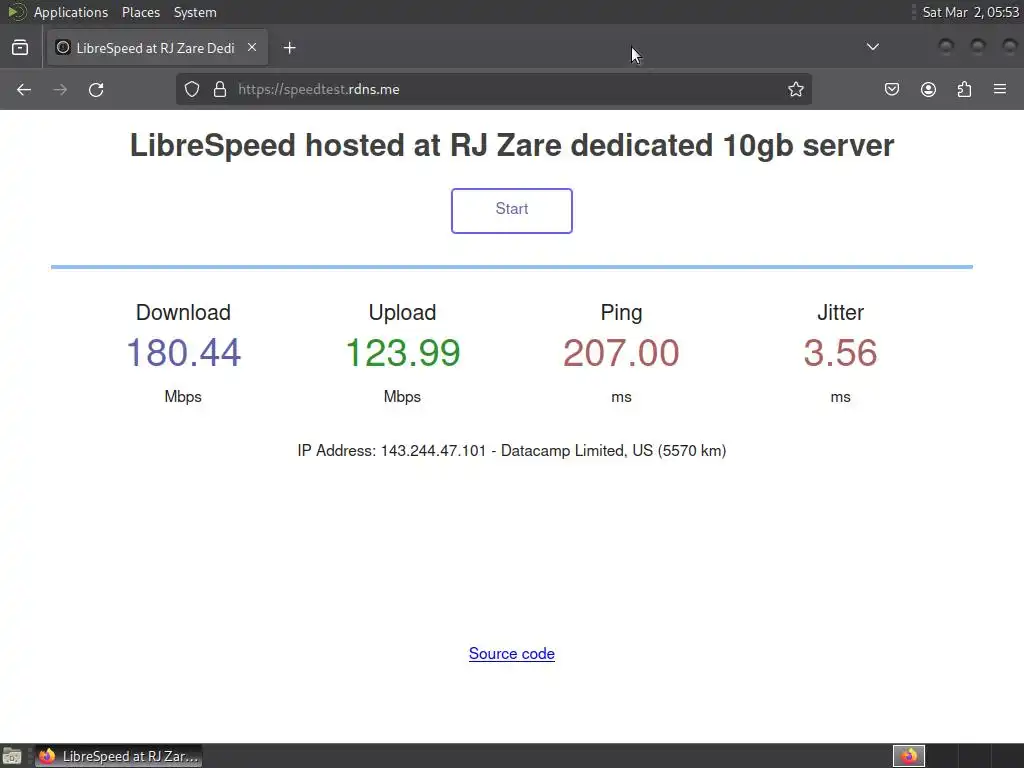The height and width of the screenshot is (768, 1024).
Task: Click the Firefox back arrow
Action: pos(24,89)
